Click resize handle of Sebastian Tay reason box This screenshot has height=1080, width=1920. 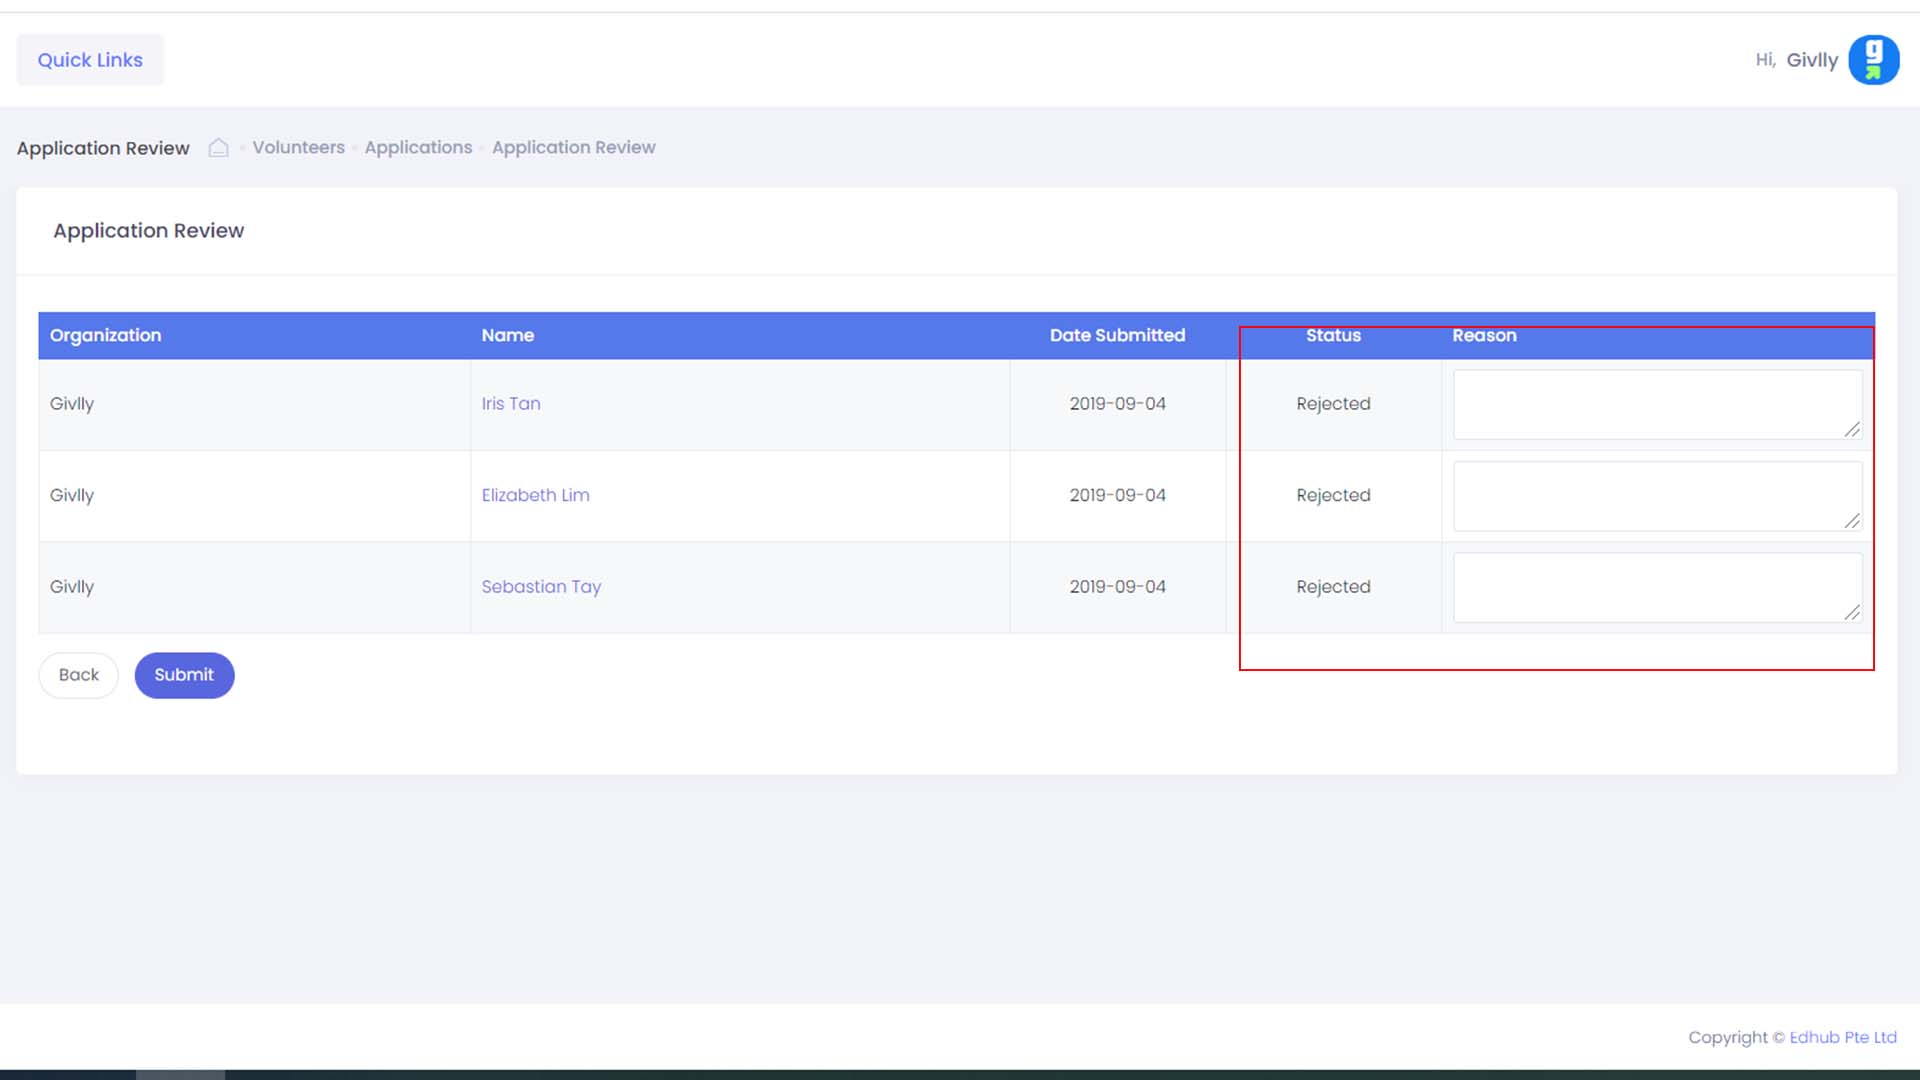coord(1852,612)
